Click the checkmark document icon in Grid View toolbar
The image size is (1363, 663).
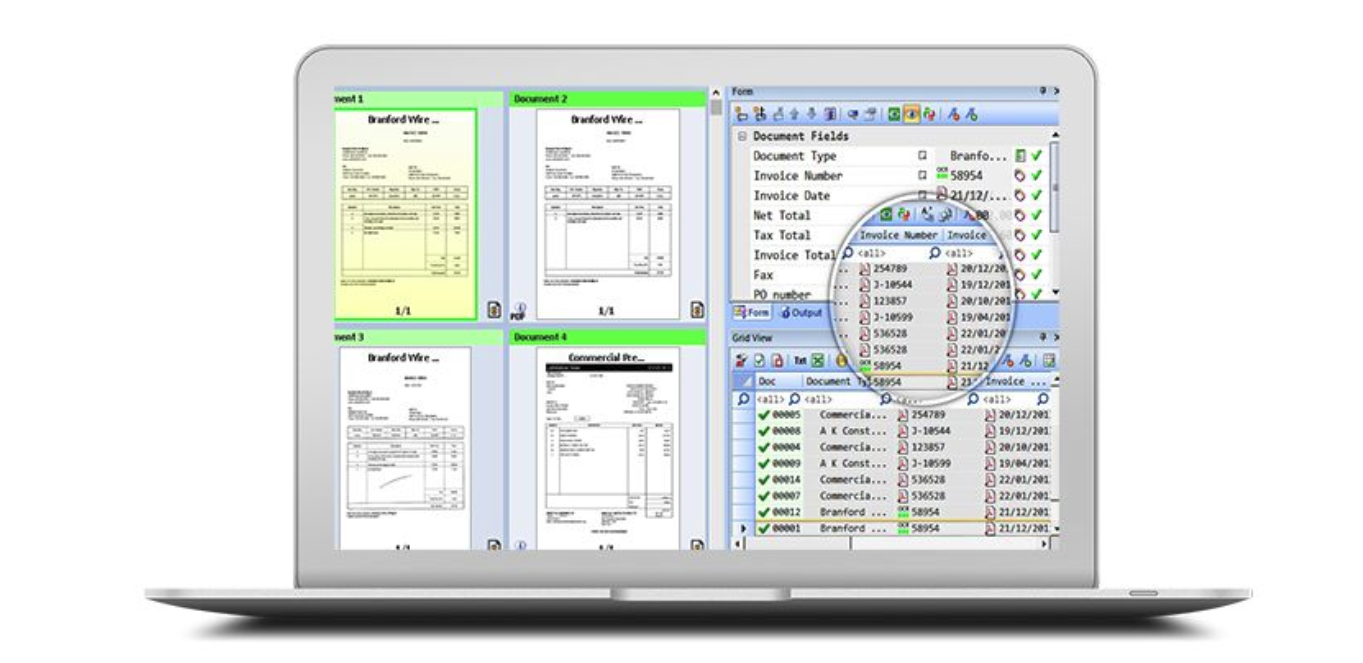[759, 360]
